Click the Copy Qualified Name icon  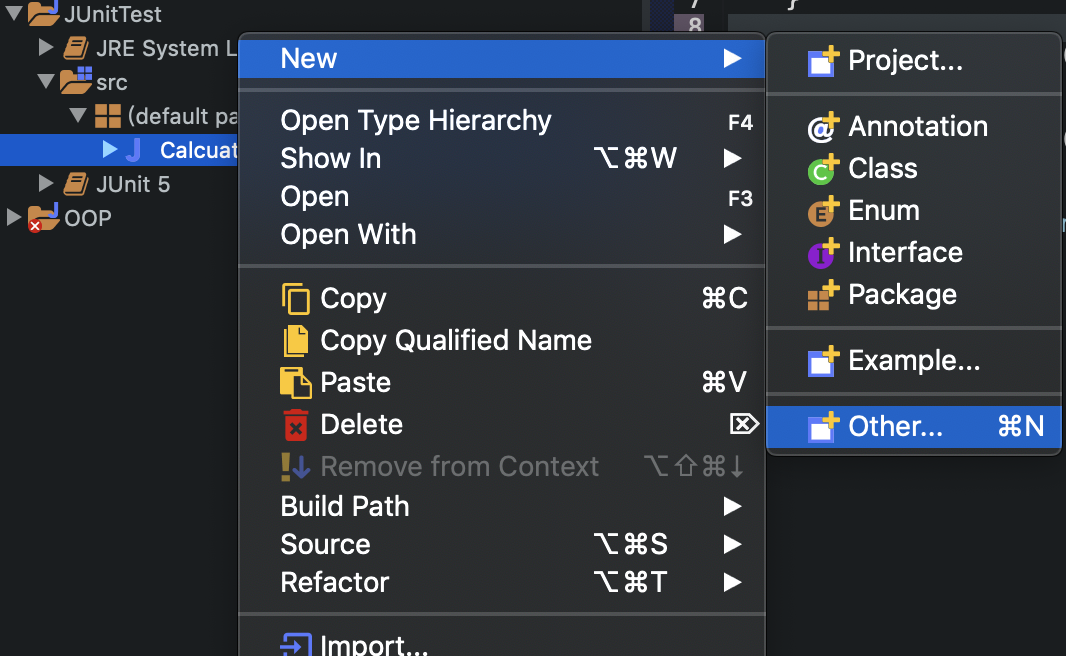pyautogui.click(x=296, y=341)
